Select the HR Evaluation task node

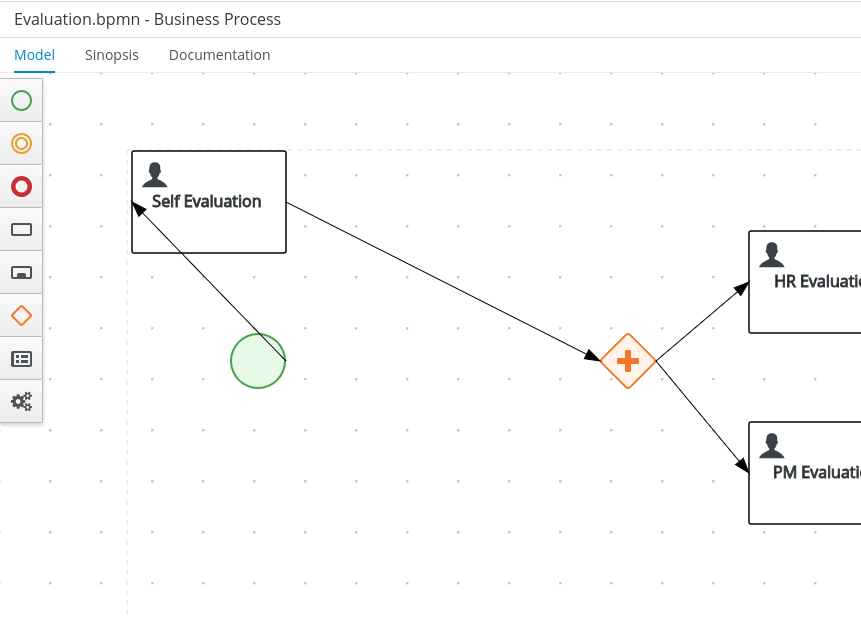(805, 305)
